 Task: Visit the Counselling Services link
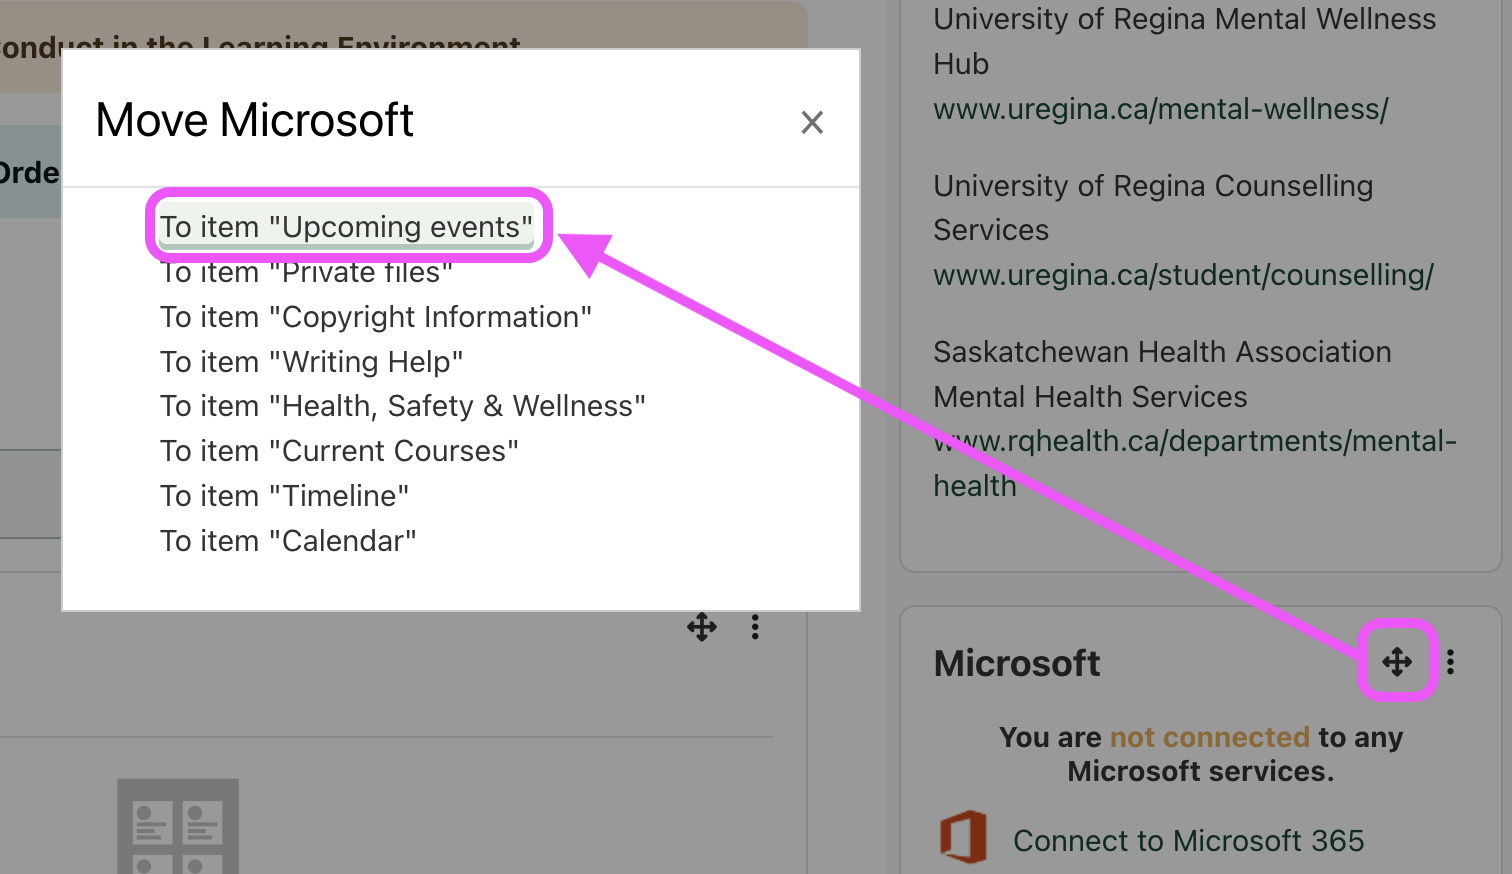(1184, 275)
